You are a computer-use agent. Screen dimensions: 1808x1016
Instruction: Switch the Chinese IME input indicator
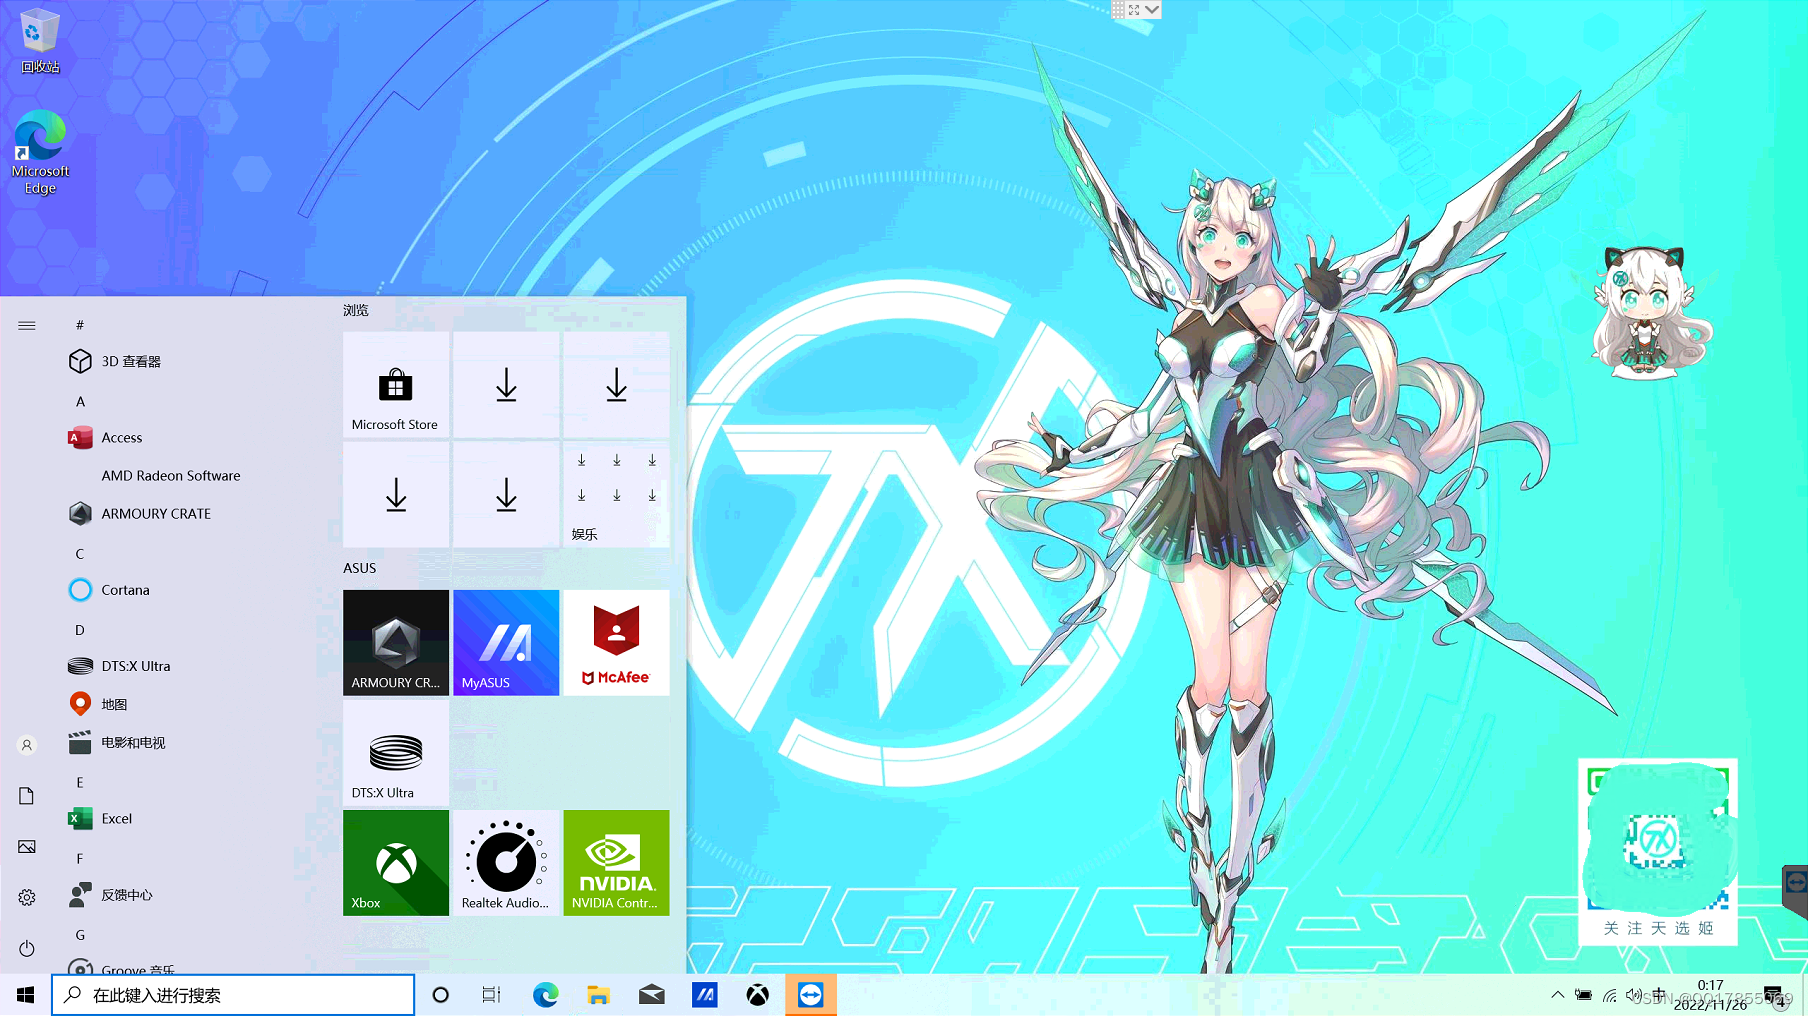[x=1660, y=995]
